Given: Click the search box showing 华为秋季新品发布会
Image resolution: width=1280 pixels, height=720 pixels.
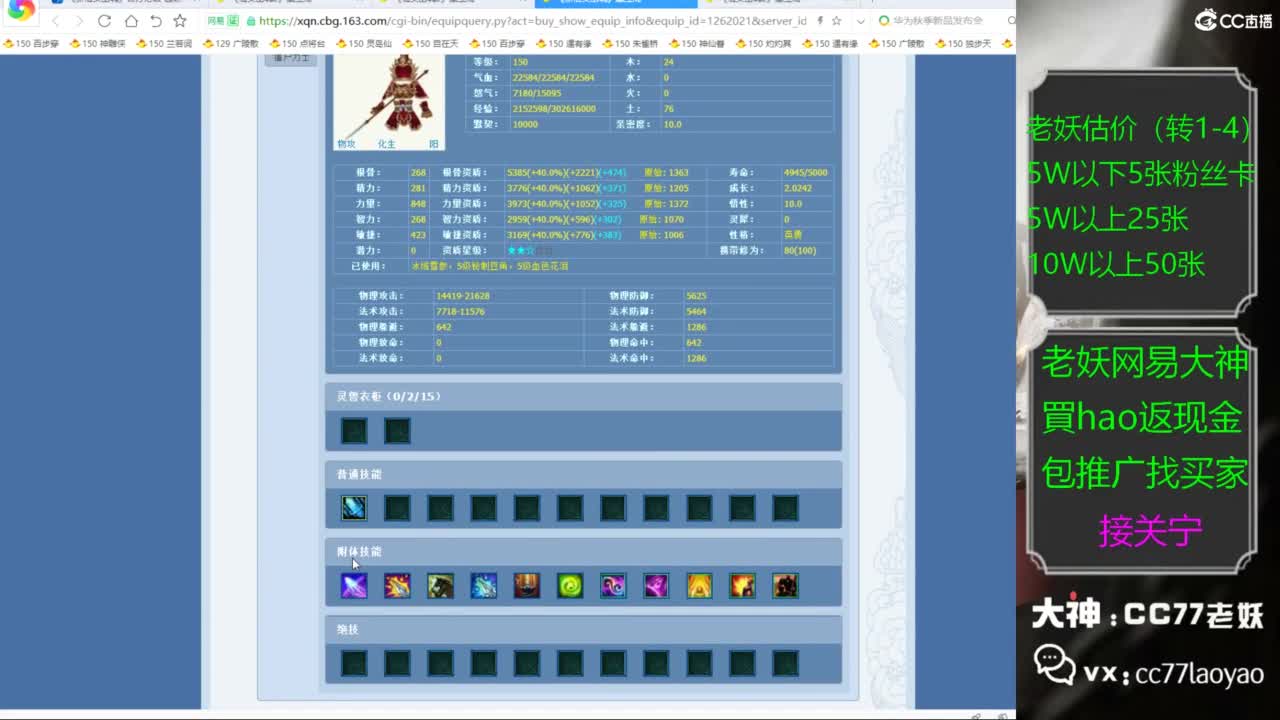Looking at the screenshot, I should point(942,21).
